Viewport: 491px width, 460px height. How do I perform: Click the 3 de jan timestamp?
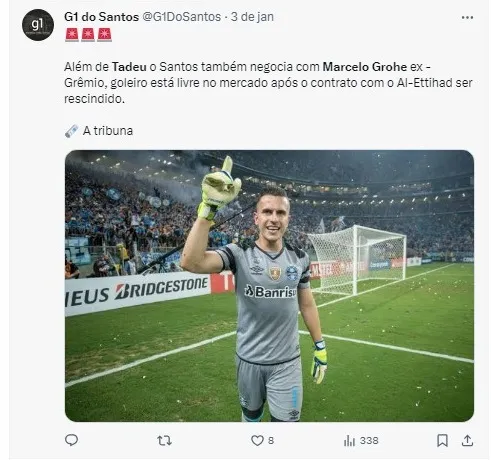click(x=252, y=17)
